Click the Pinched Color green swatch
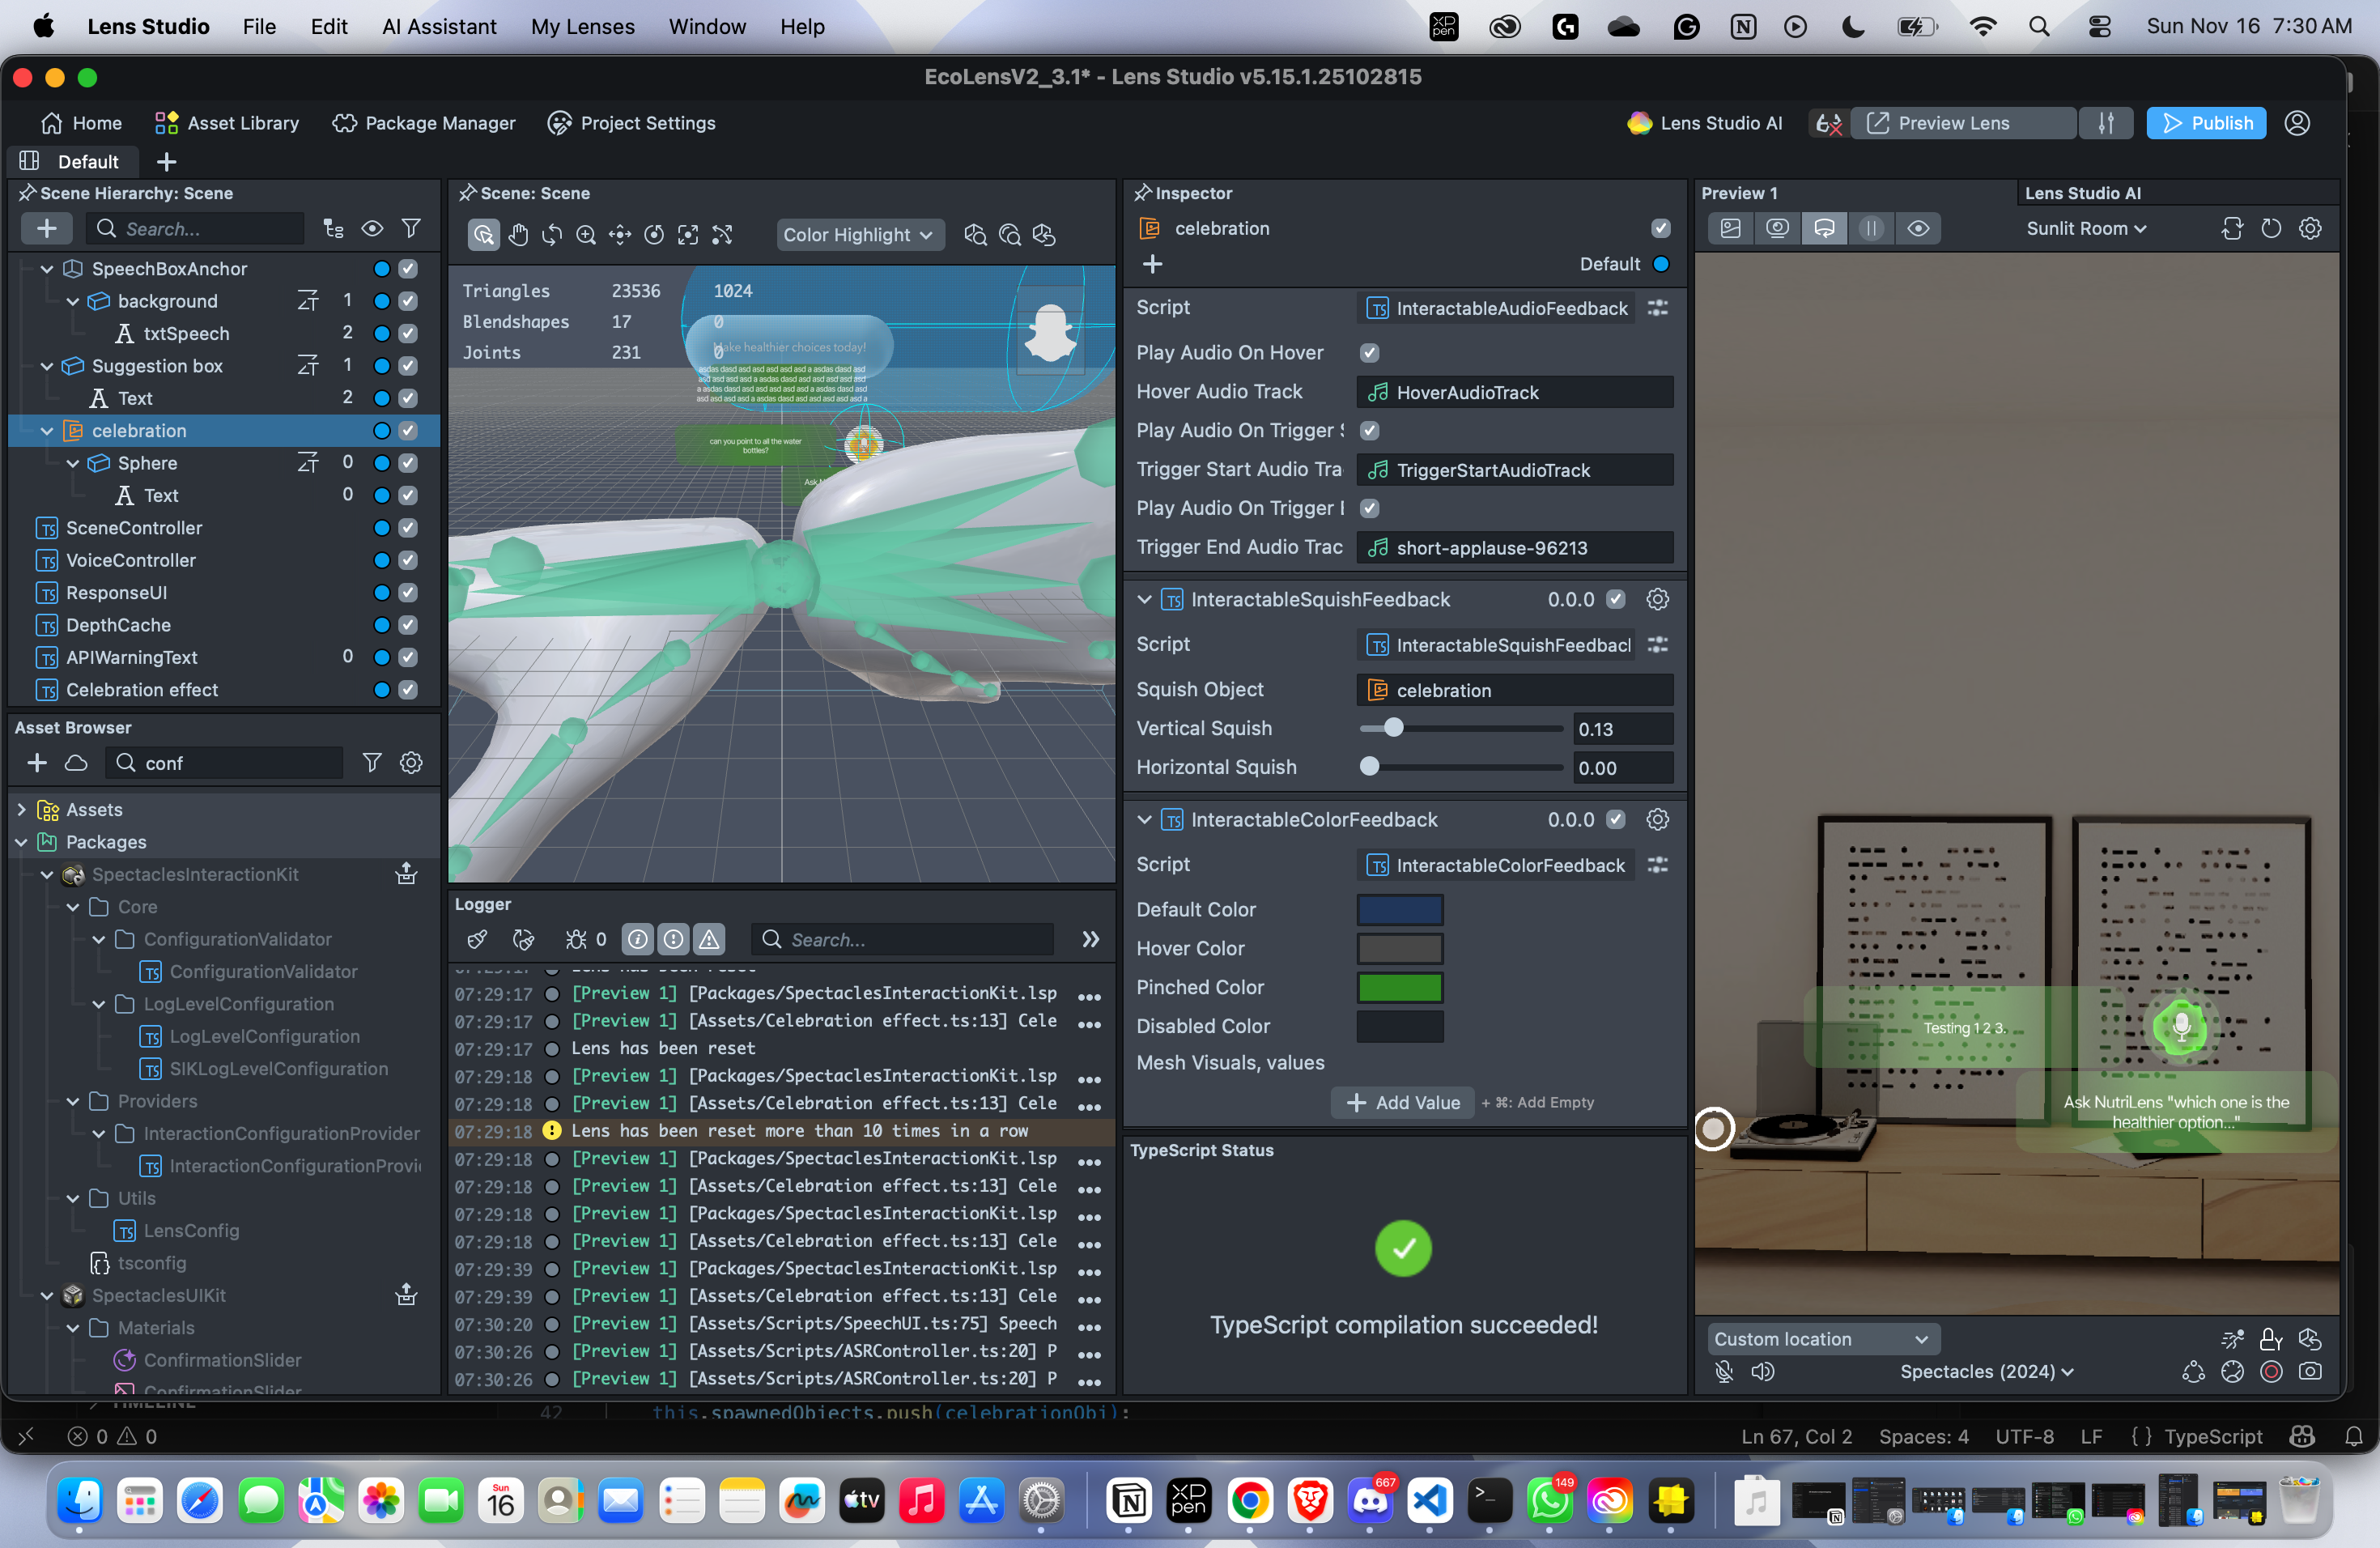2380x1548 pixels. point(1399,987)
